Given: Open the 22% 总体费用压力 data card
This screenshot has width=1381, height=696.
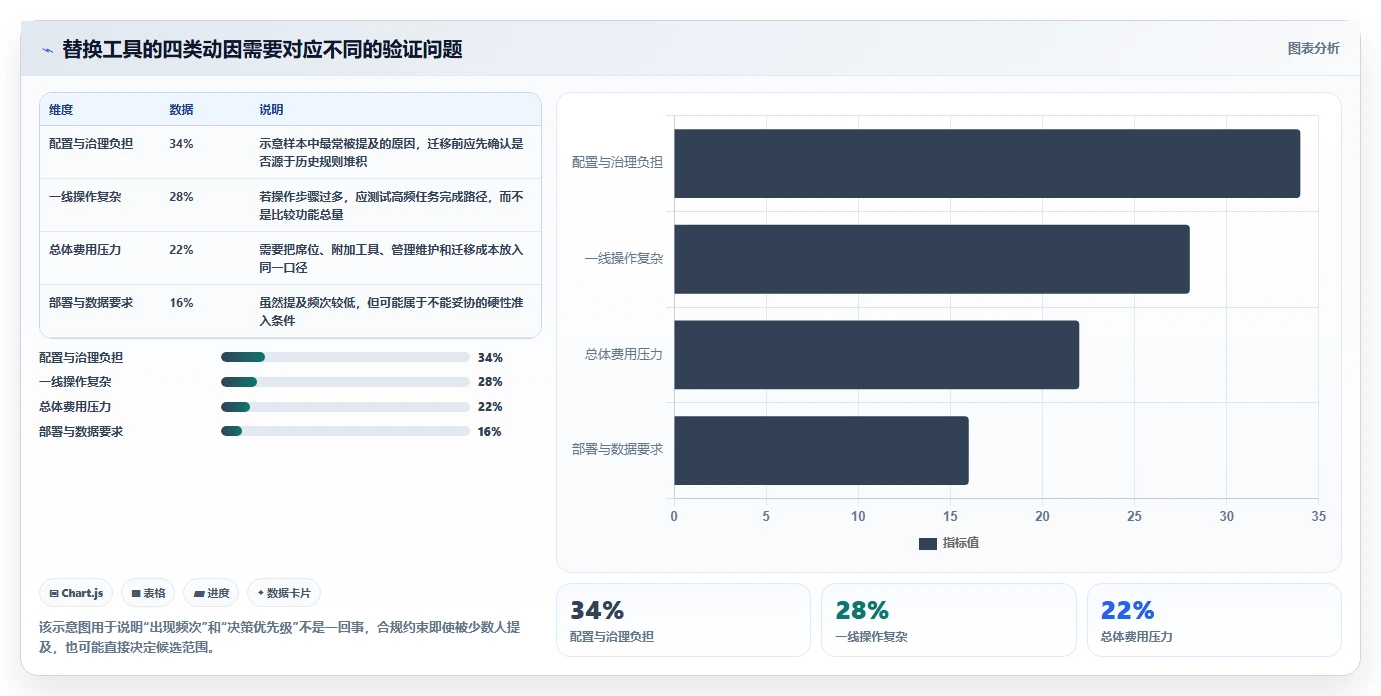Looking at the screenshot, I should click(1214, 620).
